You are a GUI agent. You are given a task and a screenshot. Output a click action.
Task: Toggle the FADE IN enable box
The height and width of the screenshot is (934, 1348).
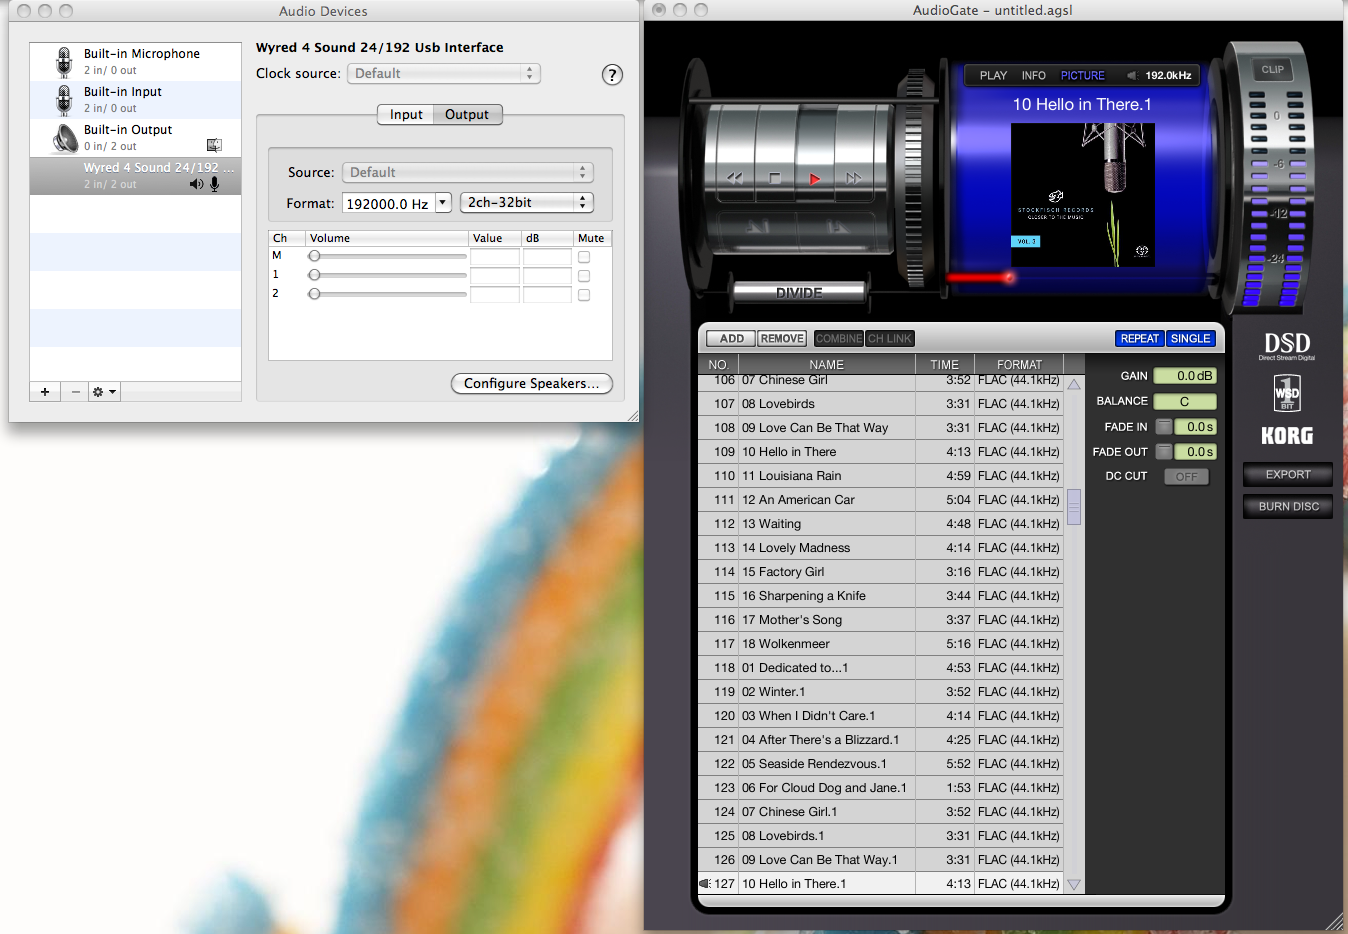(x=1163, y=427)
